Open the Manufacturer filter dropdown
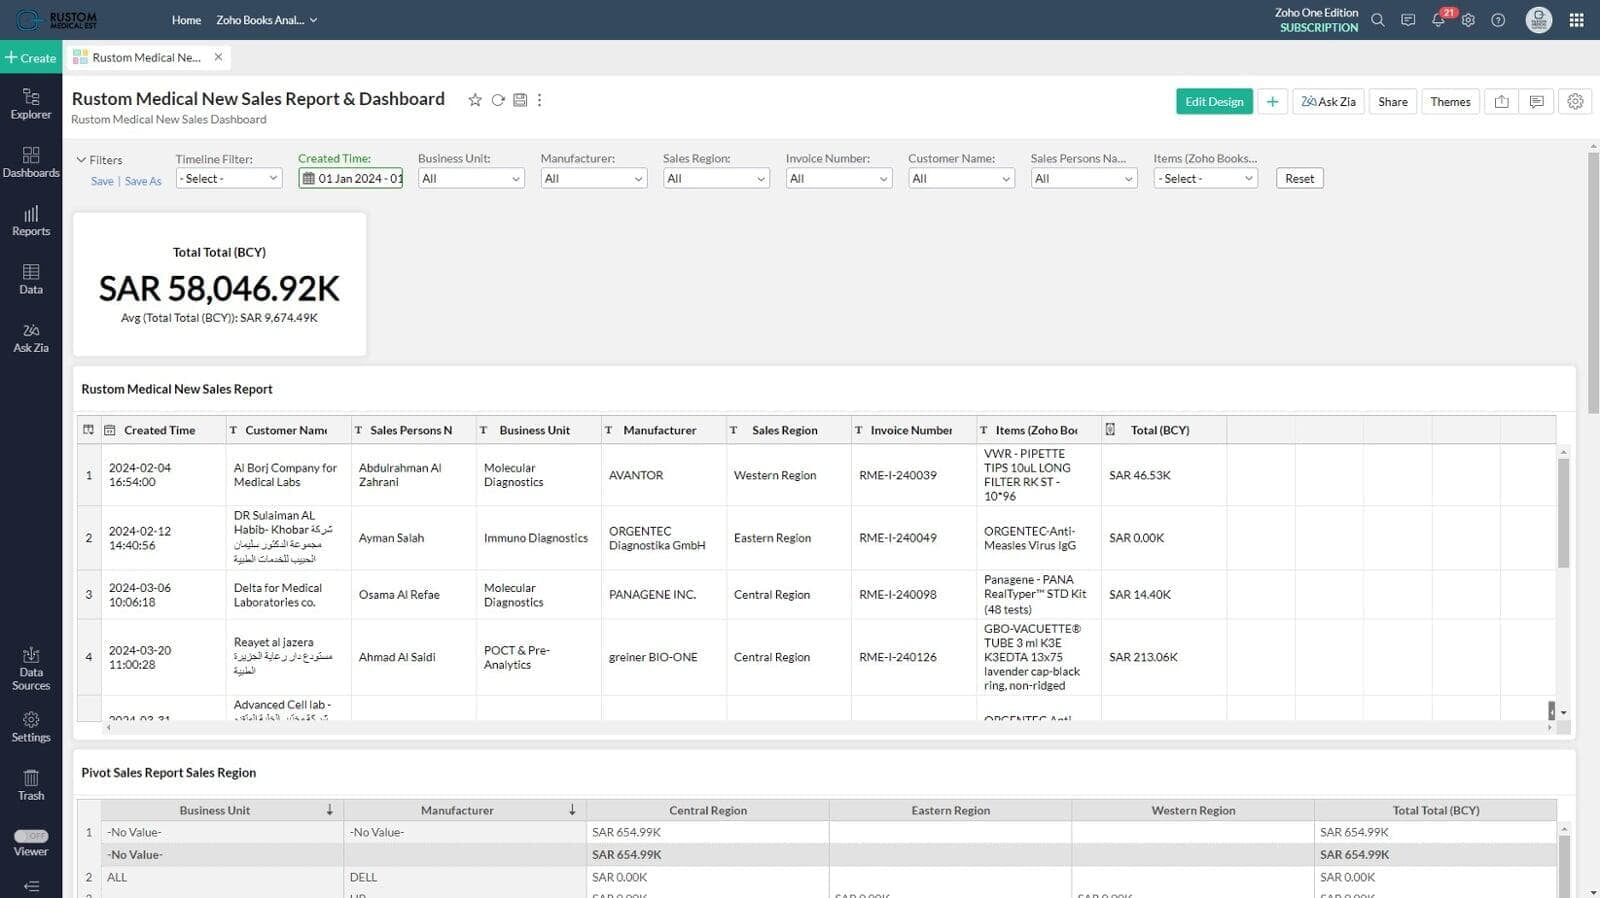This screenshot has width=1600, height=898. coord(594,178)
